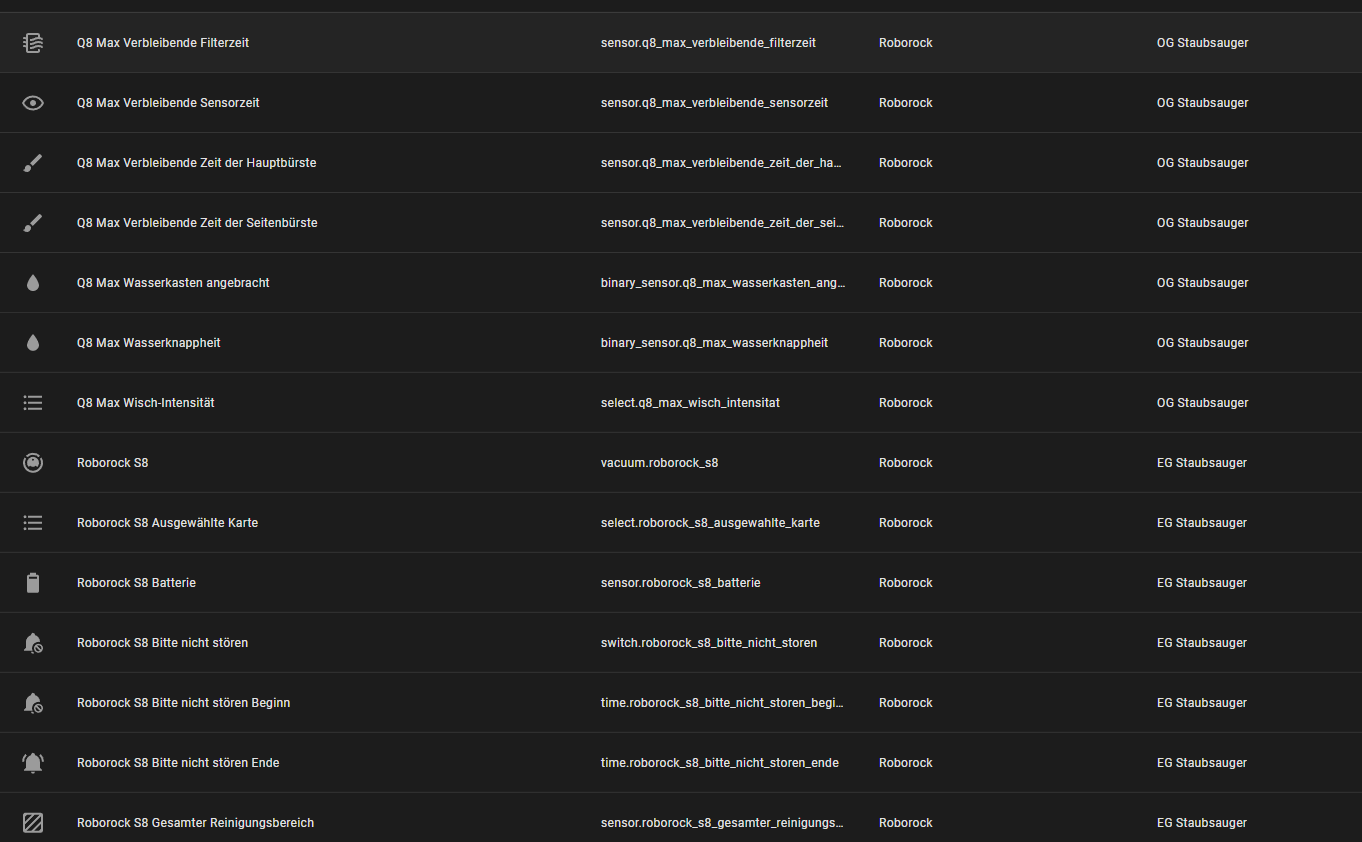Screen dimensions: 1362x842
Task: Click Roborock integration in the Verbleibende Sensorzeit row
Action: tap(906, 103)
